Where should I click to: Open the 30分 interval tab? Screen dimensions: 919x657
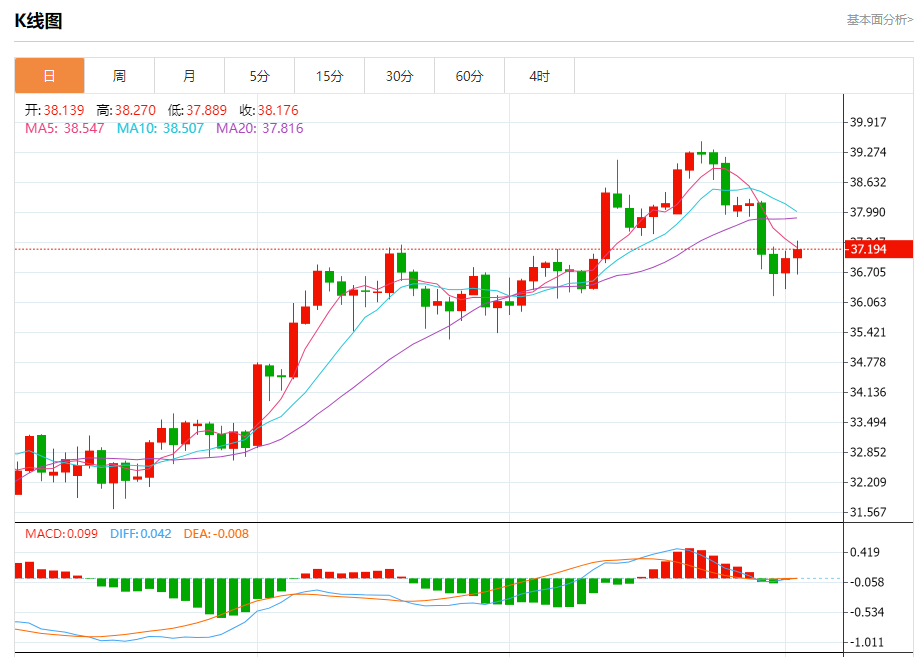[400, 76]
